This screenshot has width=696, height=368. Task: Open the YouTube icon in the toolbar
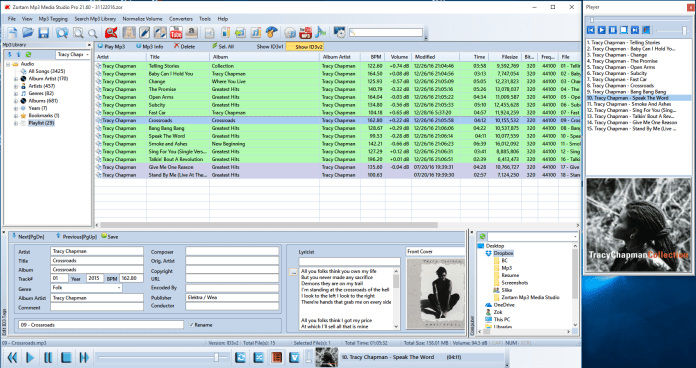tap(176, 32)
